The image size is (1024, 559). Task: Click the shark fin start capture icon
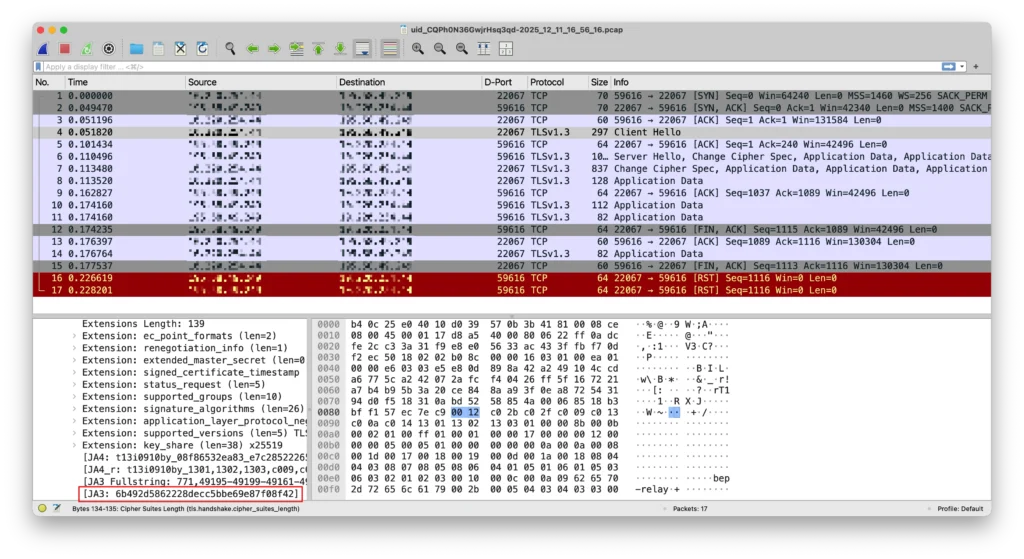[43, 48]
